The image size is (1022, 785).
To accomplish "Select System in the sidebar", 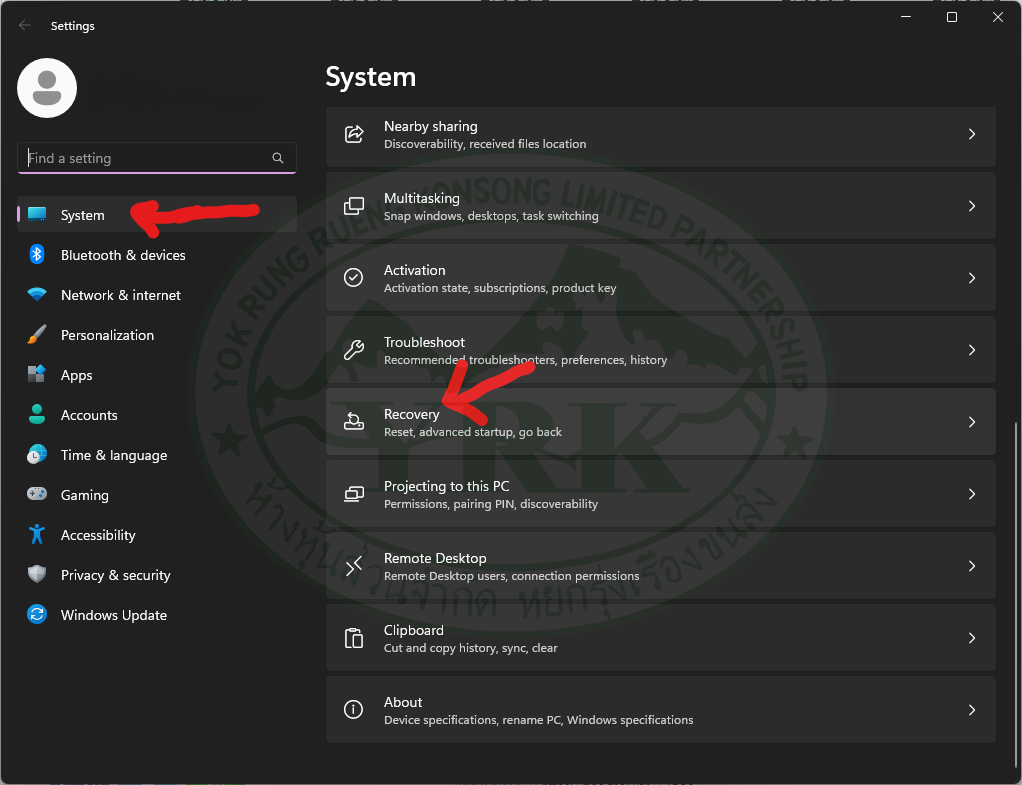I will pos(157,215).
